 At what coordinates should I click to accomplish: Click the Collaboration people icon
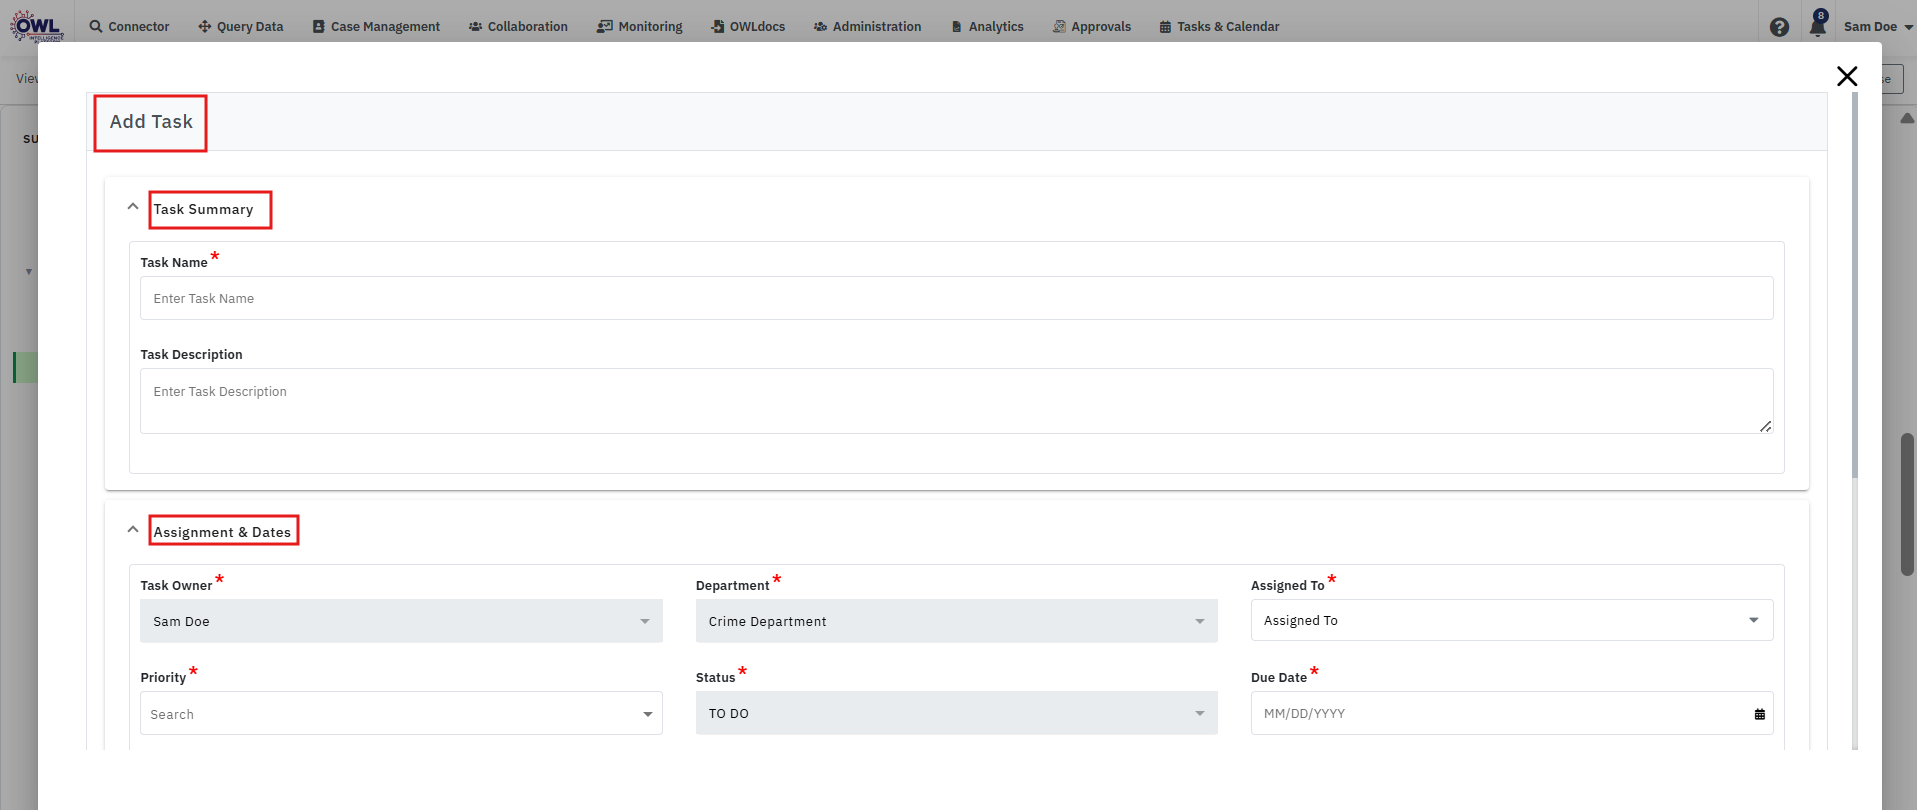(x=475, y=26)
